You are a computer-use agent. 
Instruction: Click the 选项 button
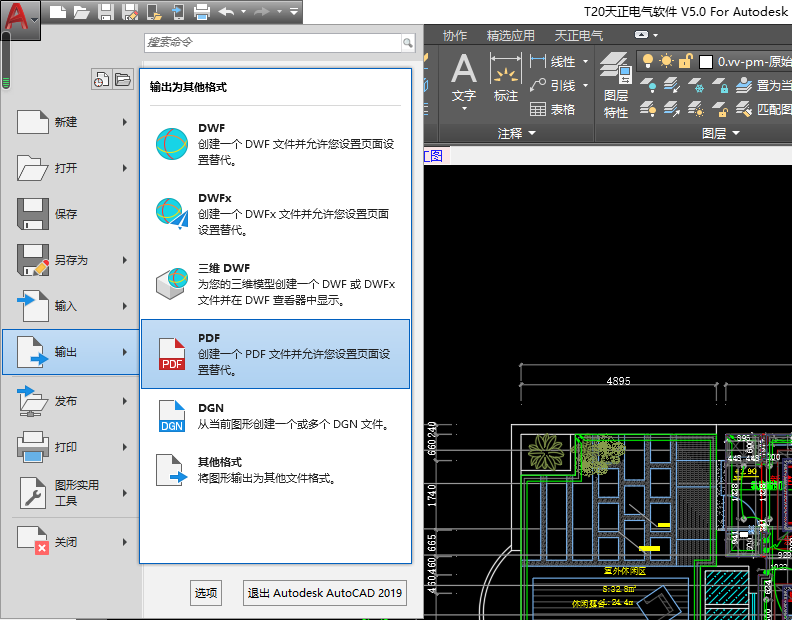tap(206, 592)
